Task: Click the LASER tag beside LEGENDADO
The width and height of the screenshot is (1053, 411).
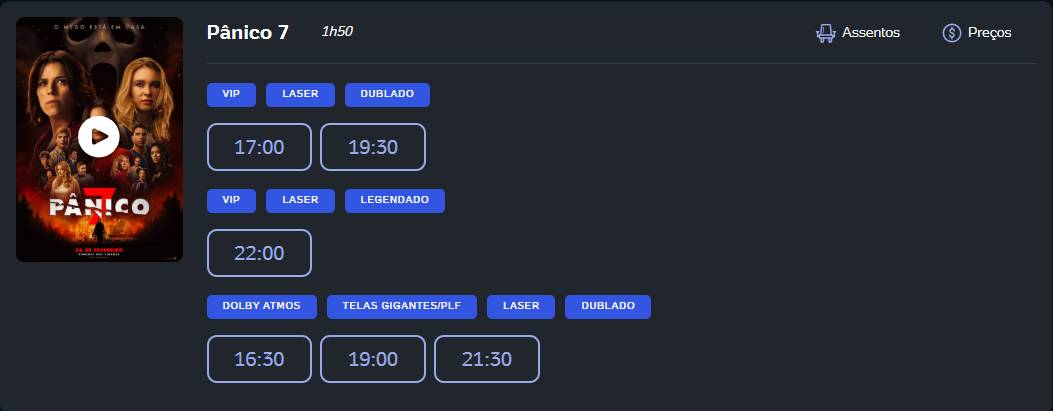Action: click(300, 200)
